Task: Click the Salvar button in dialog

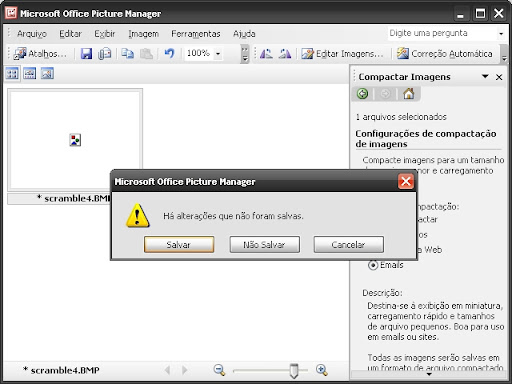Action: (x=179, y=245)
